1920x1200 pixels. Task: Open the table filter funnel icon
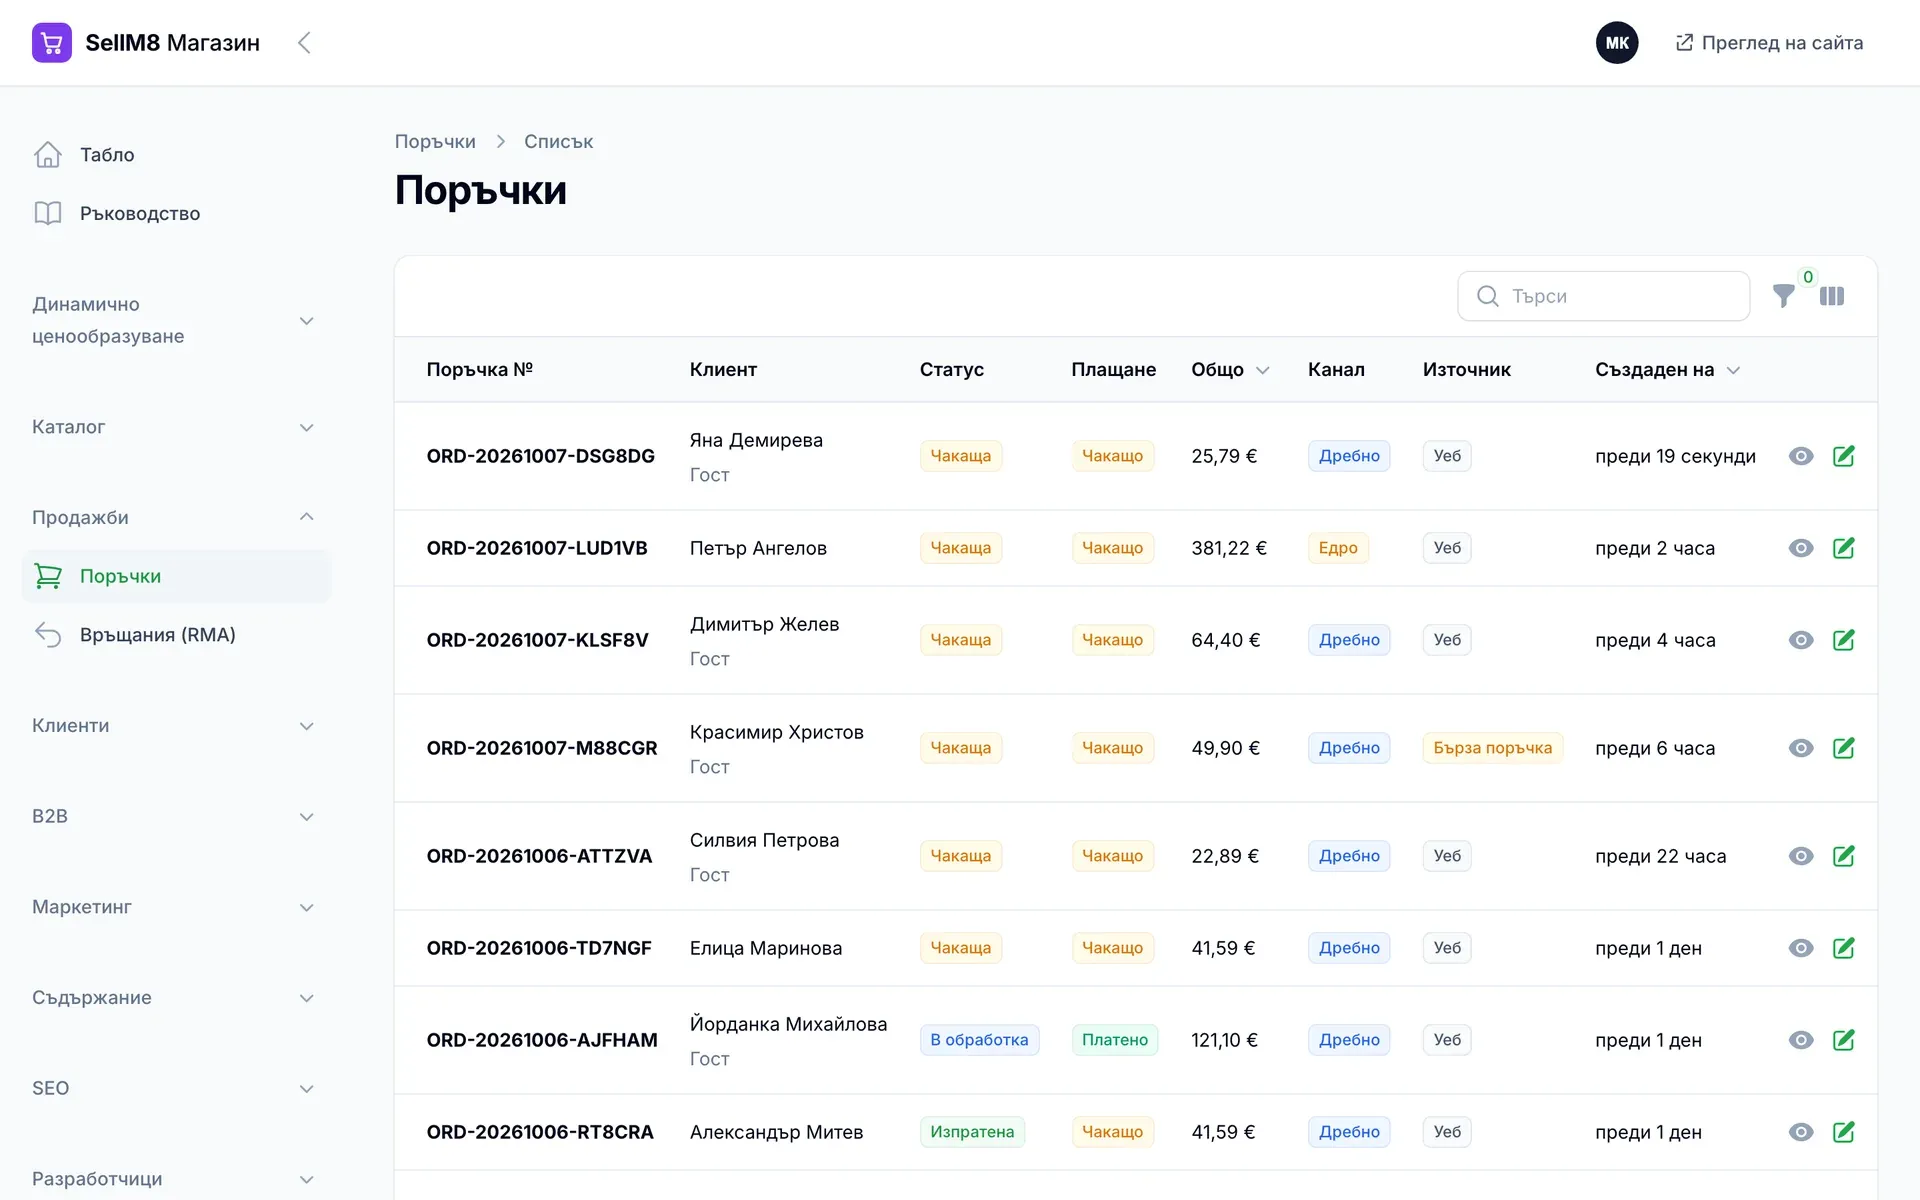1783,296
